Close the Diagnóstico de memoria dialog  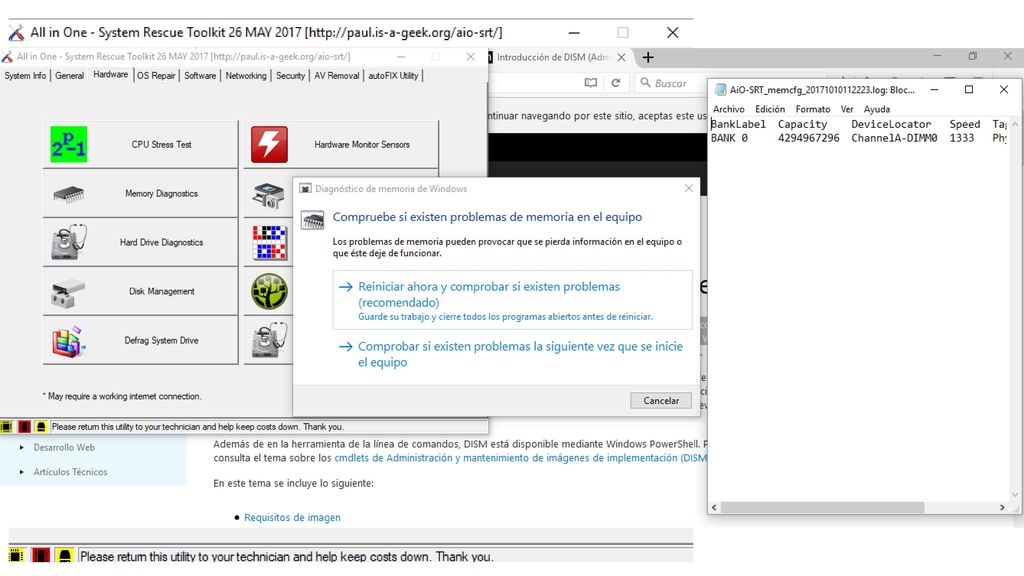[688, 188]
